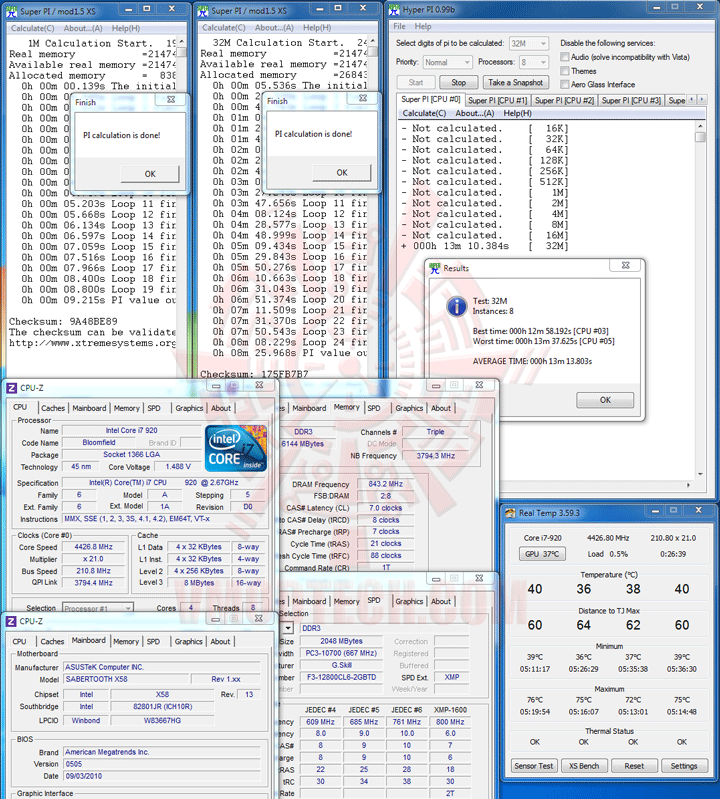Screen dimensions: 720x799
Task: Click the F3-12800CL6-2GBTD part number field
Action: click(341, 677)
